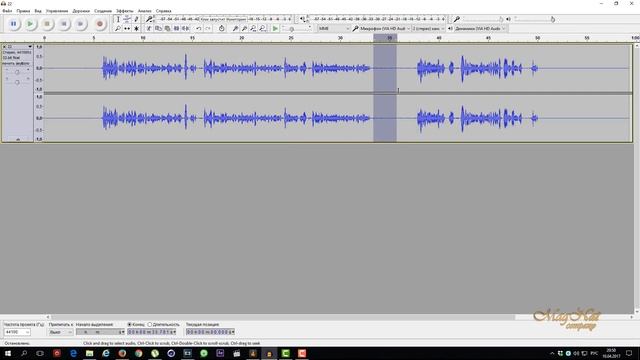Open the Эффекты menu

(124, 11)
